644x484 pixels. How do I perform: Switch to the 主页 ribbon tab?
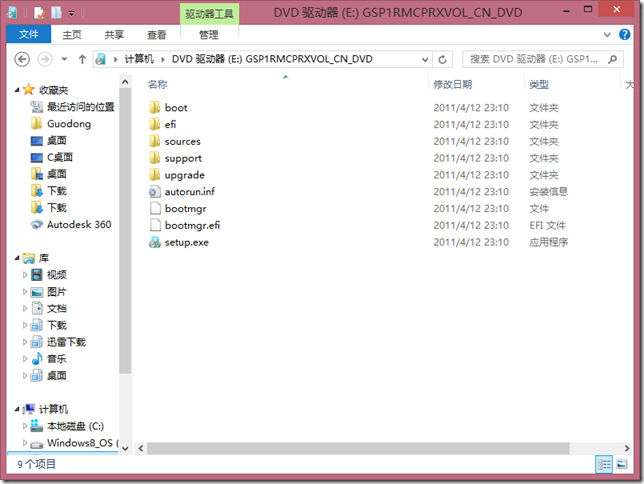pos(72,35)
